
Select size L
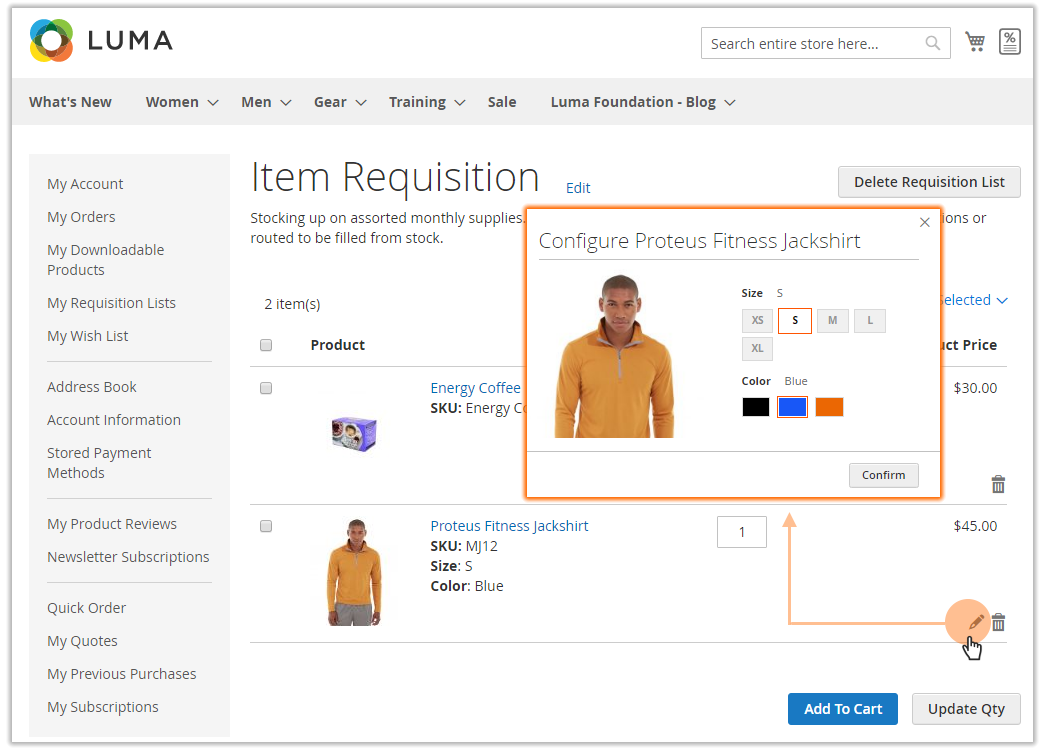click(x=870, y=320)
